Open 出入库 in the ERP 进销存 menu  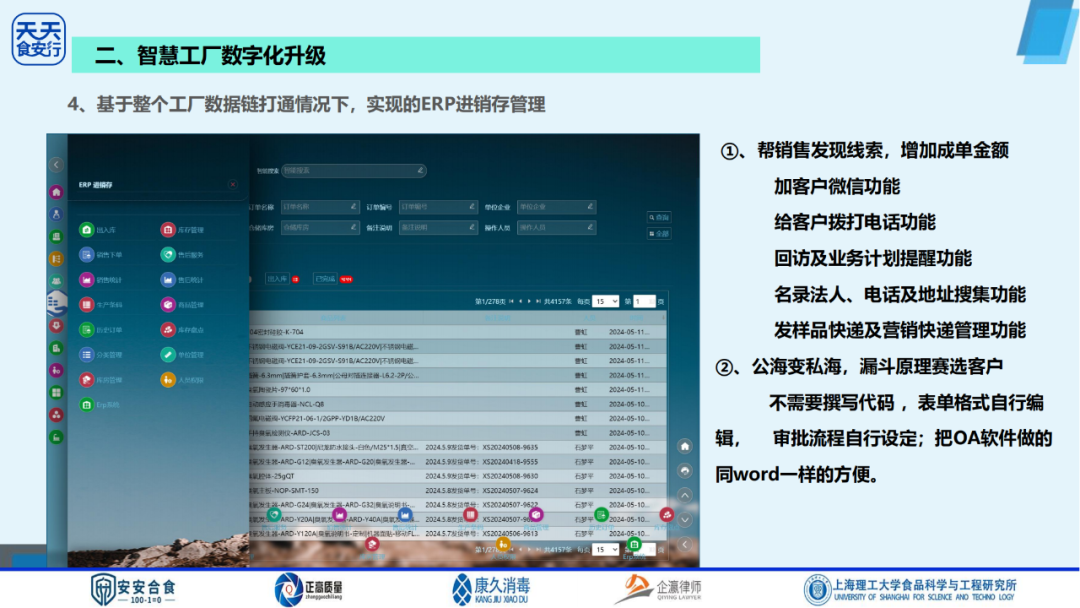(x=98, y=230)
